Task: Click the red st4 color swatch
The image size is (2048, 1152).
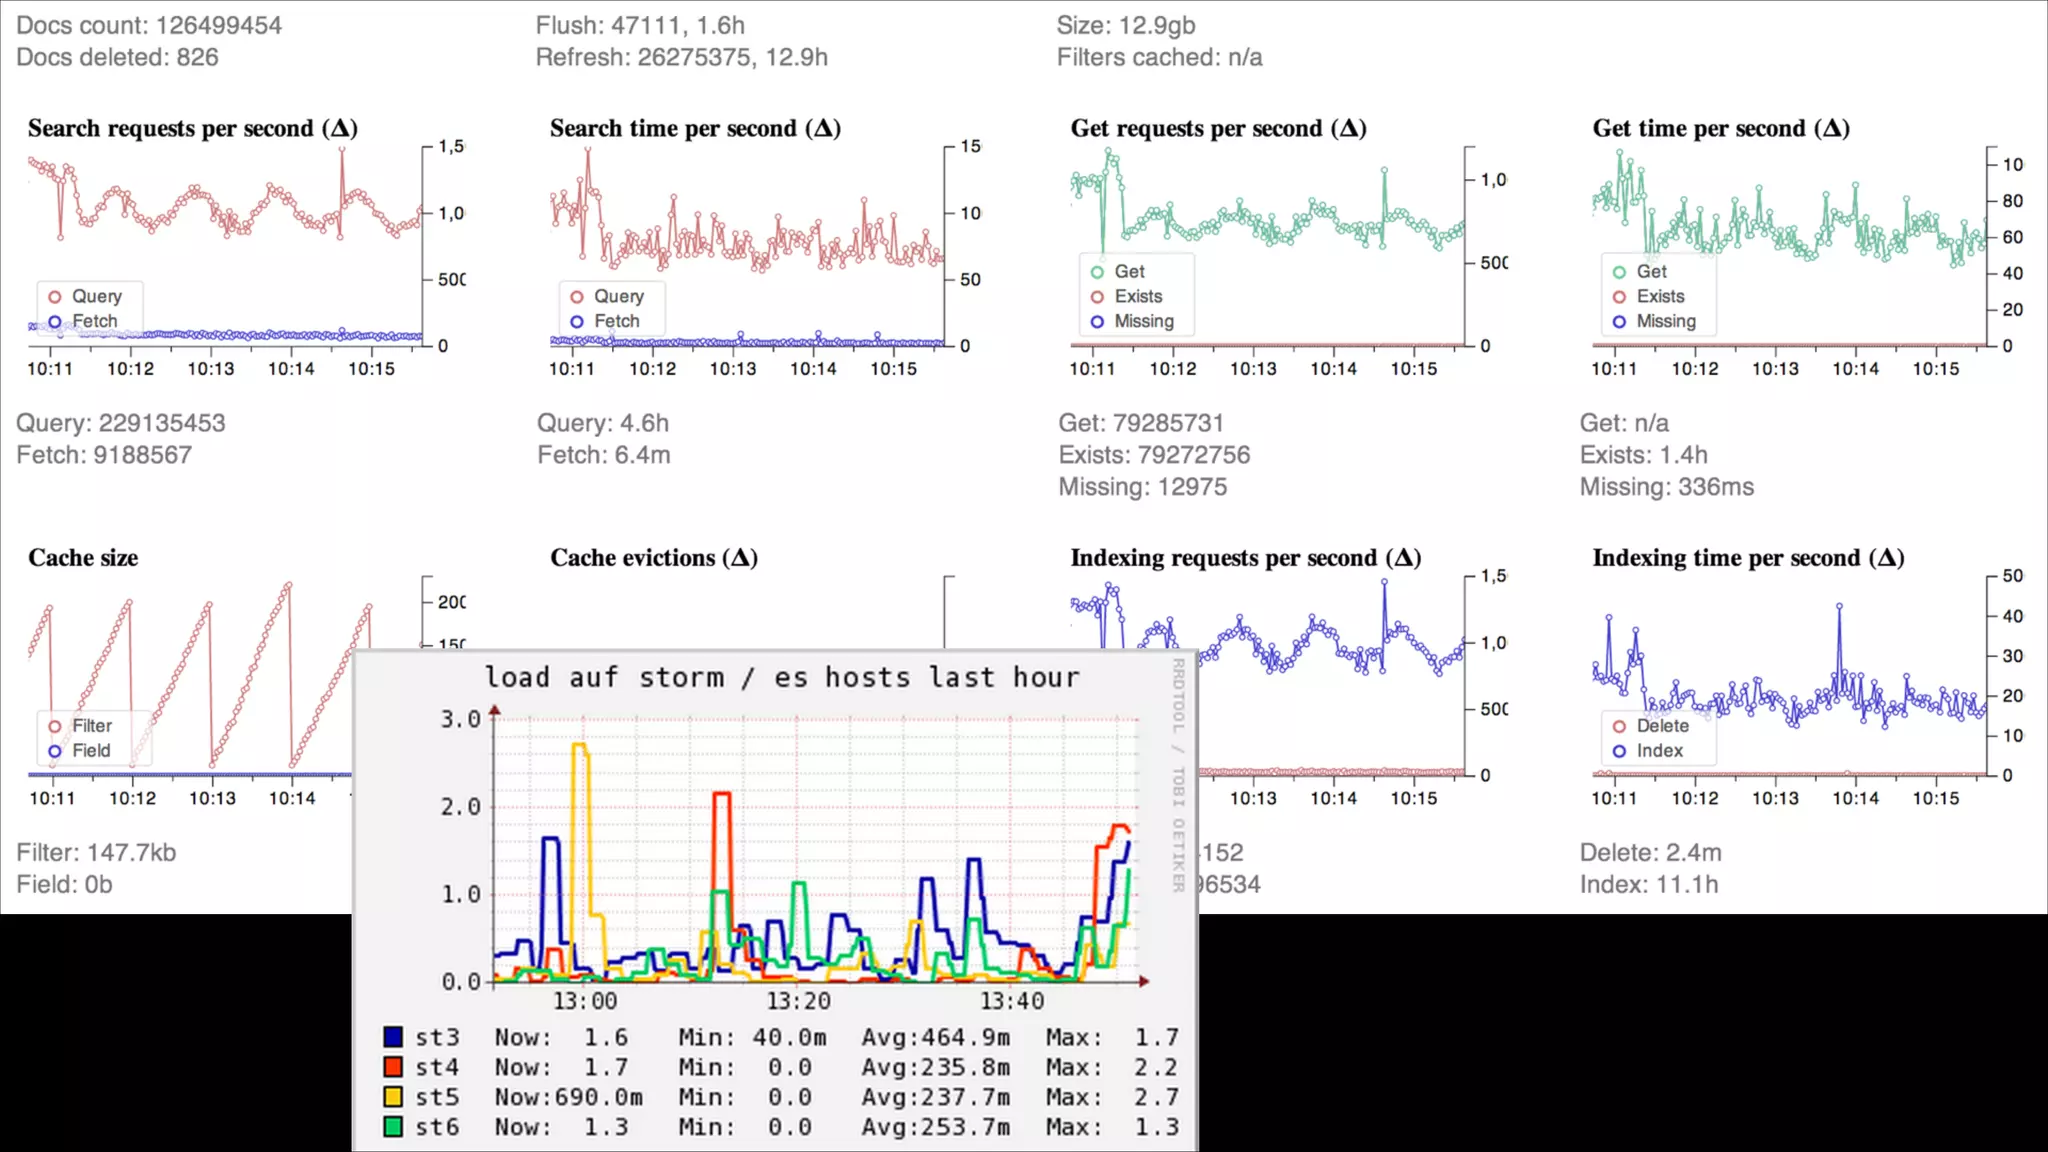Action: click(x=393, y=1067)
